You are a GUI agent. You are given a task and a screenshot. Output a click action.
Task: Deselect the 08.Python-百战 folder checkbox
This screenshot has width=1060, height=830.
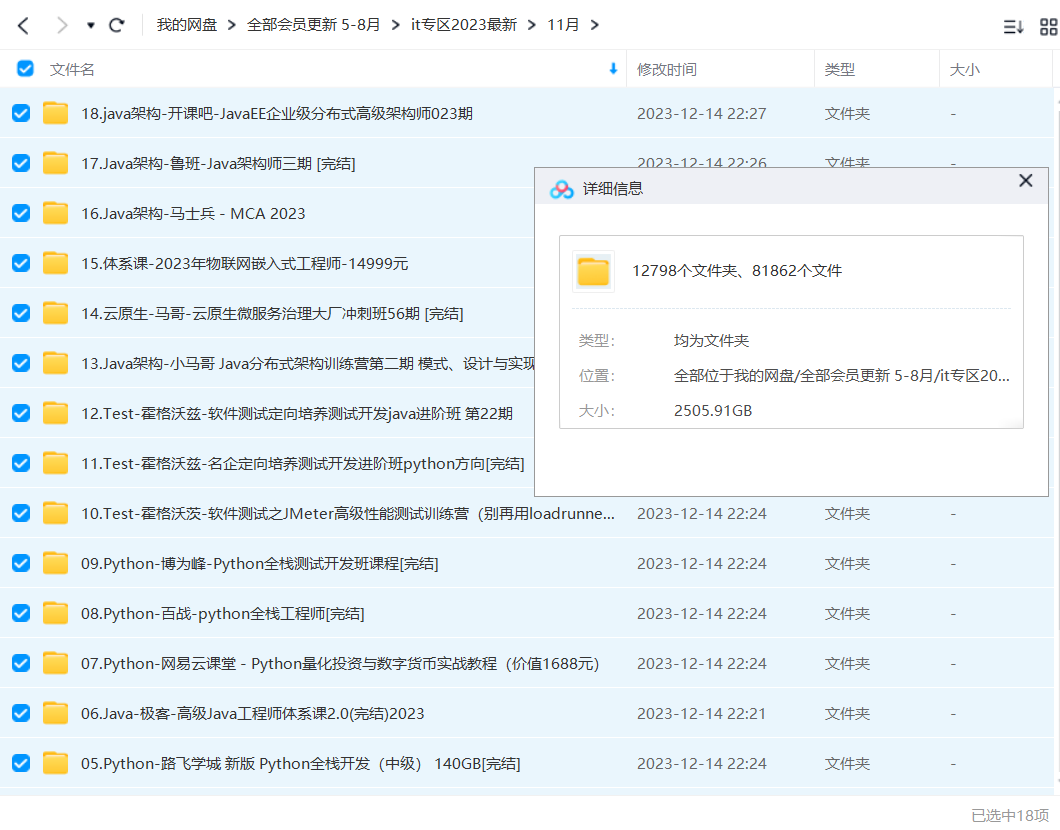point(20,613)
